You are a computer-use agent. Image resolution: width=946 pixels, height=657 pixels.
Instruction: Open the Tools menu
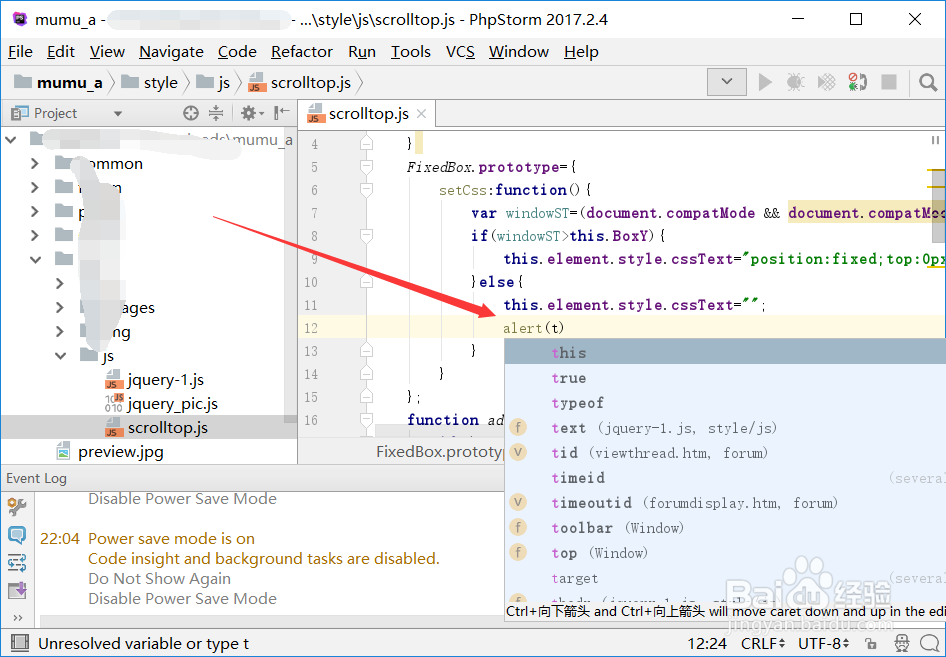coord(411,52)
